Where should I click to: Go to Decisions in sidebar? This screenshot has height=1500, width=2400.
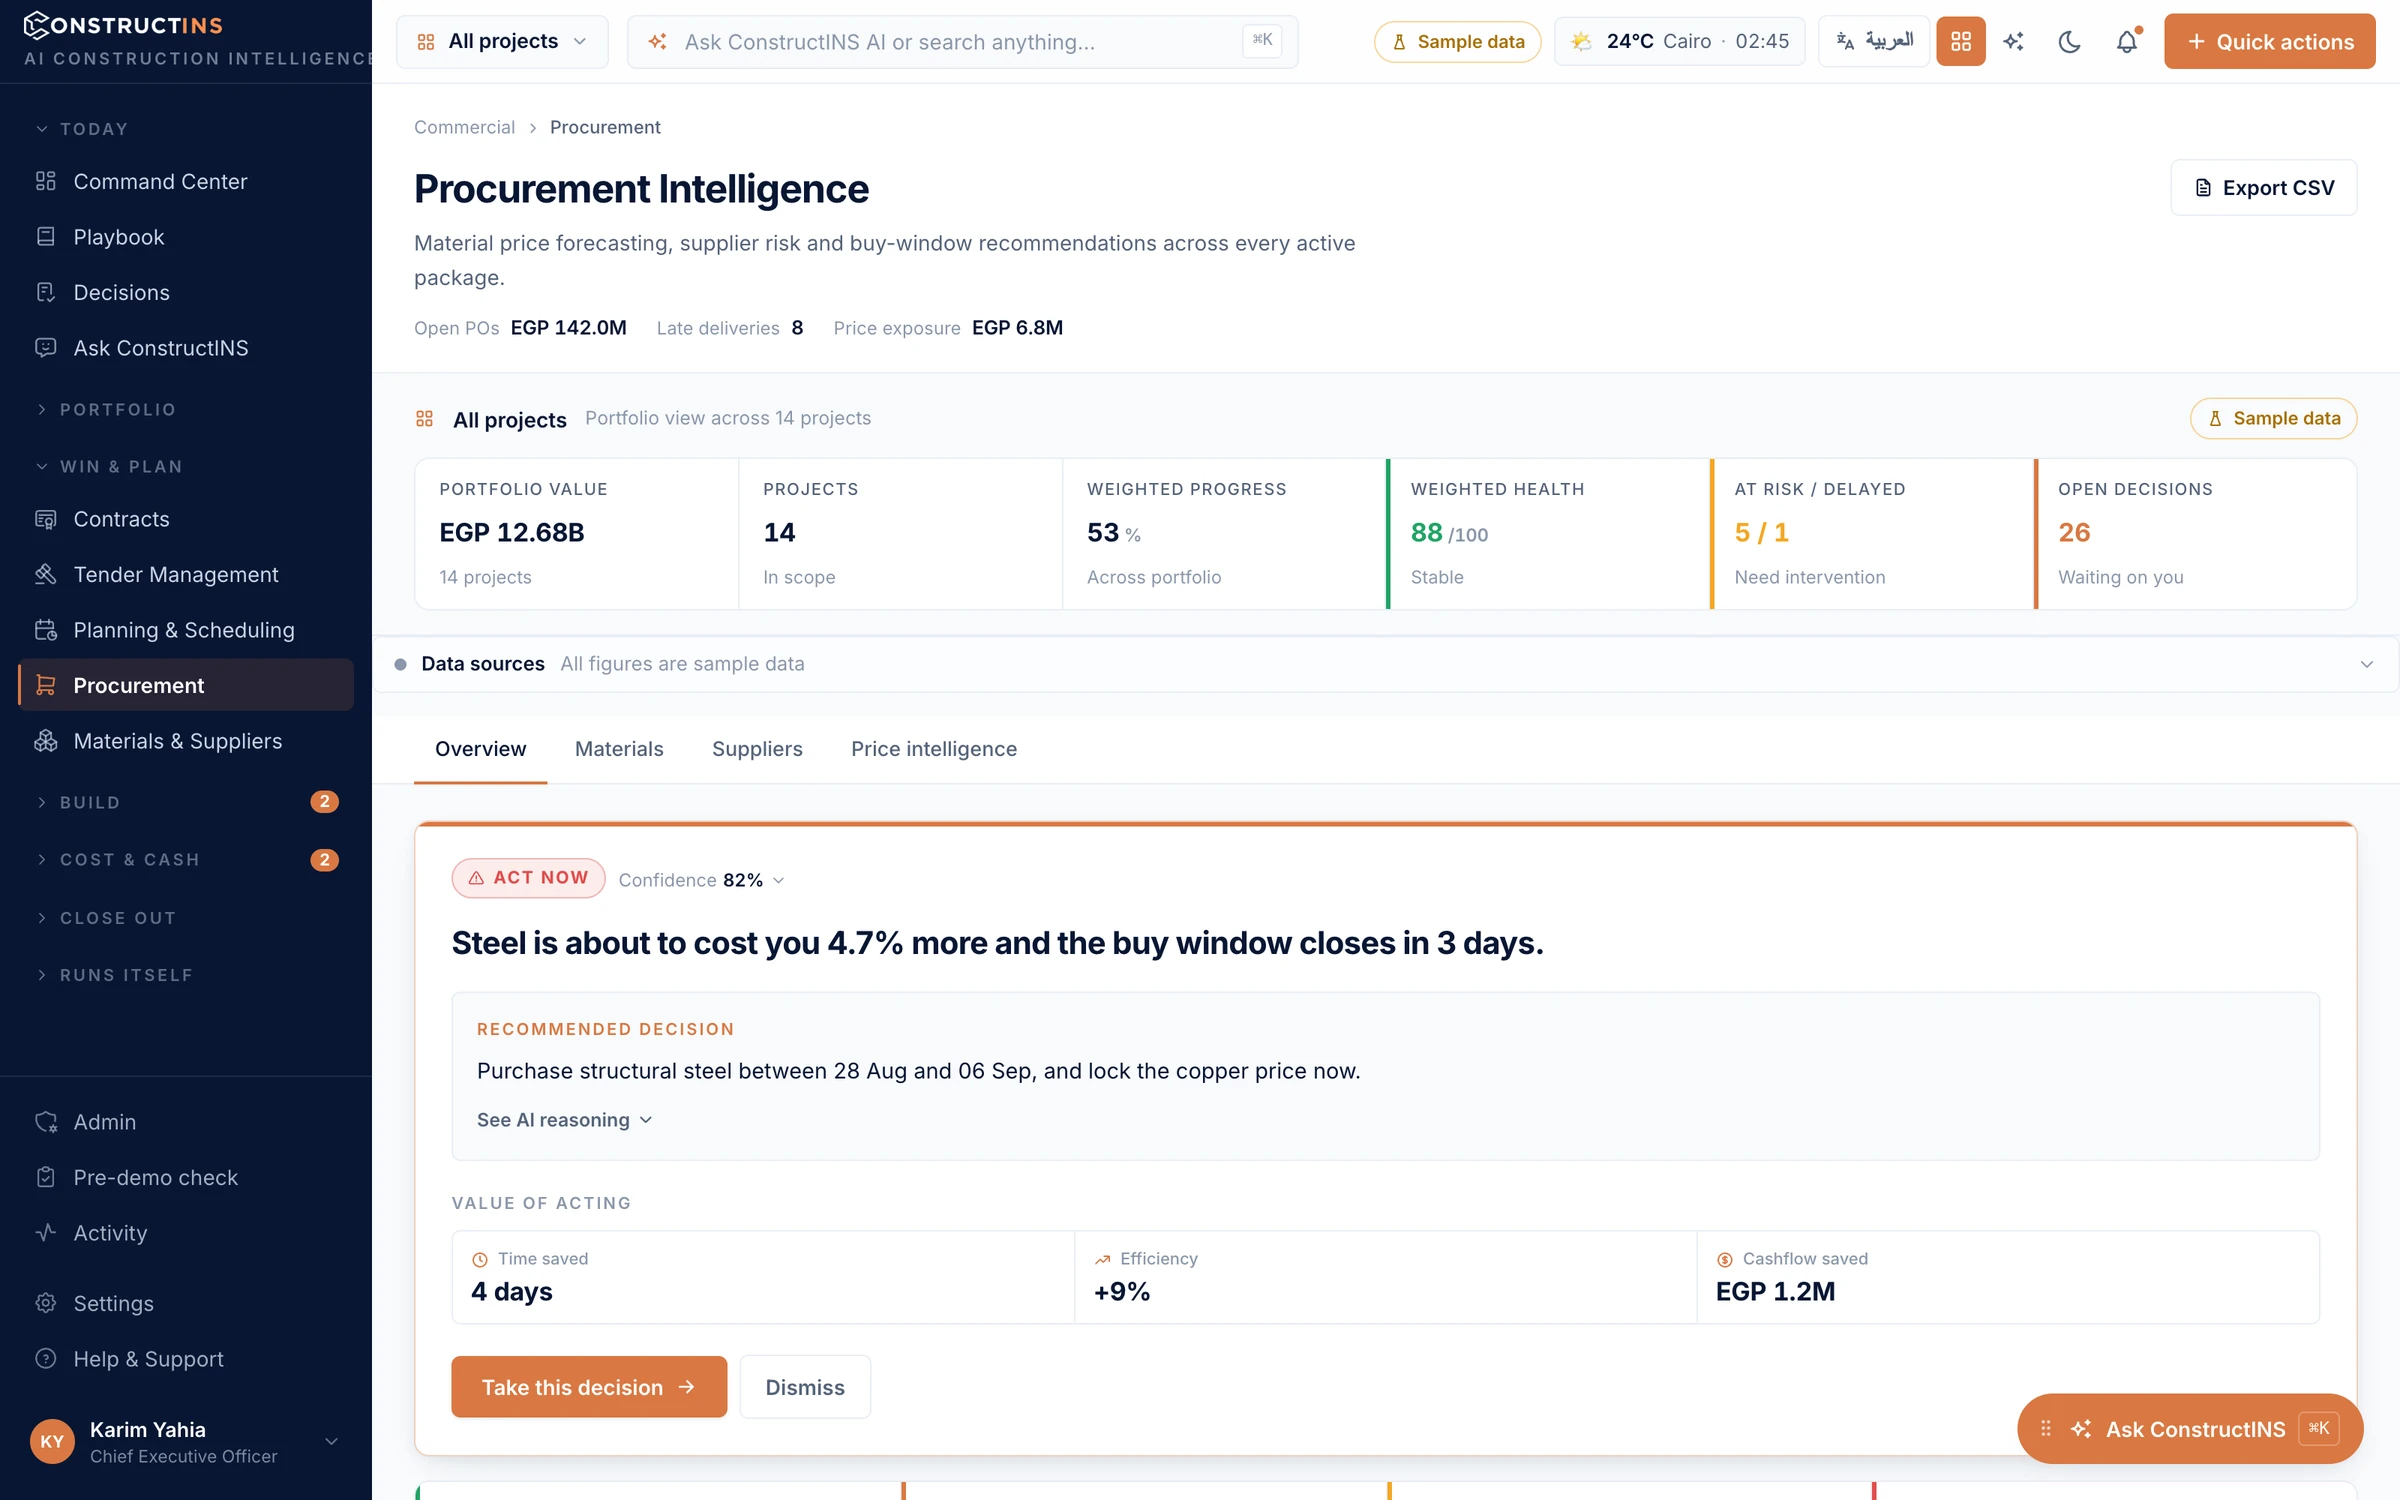(186, 292)
